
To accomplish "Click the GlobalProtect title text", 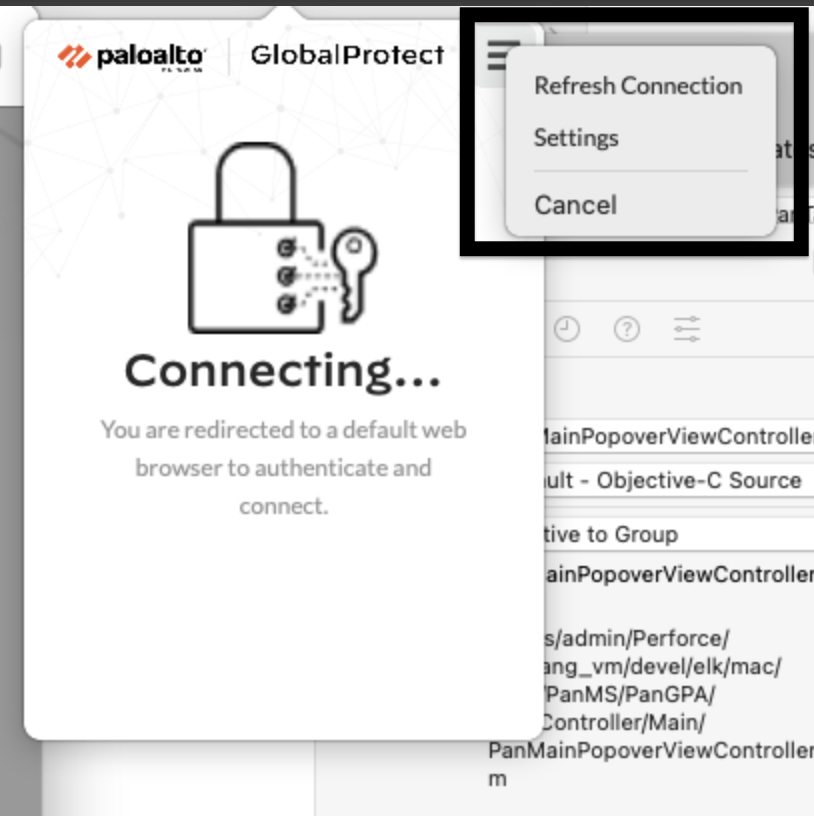I will pos(348,55).
